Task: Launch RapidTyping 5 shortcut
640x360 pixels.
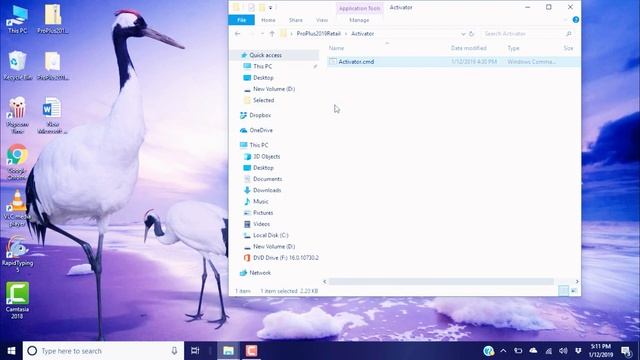Action: [18, 254]
